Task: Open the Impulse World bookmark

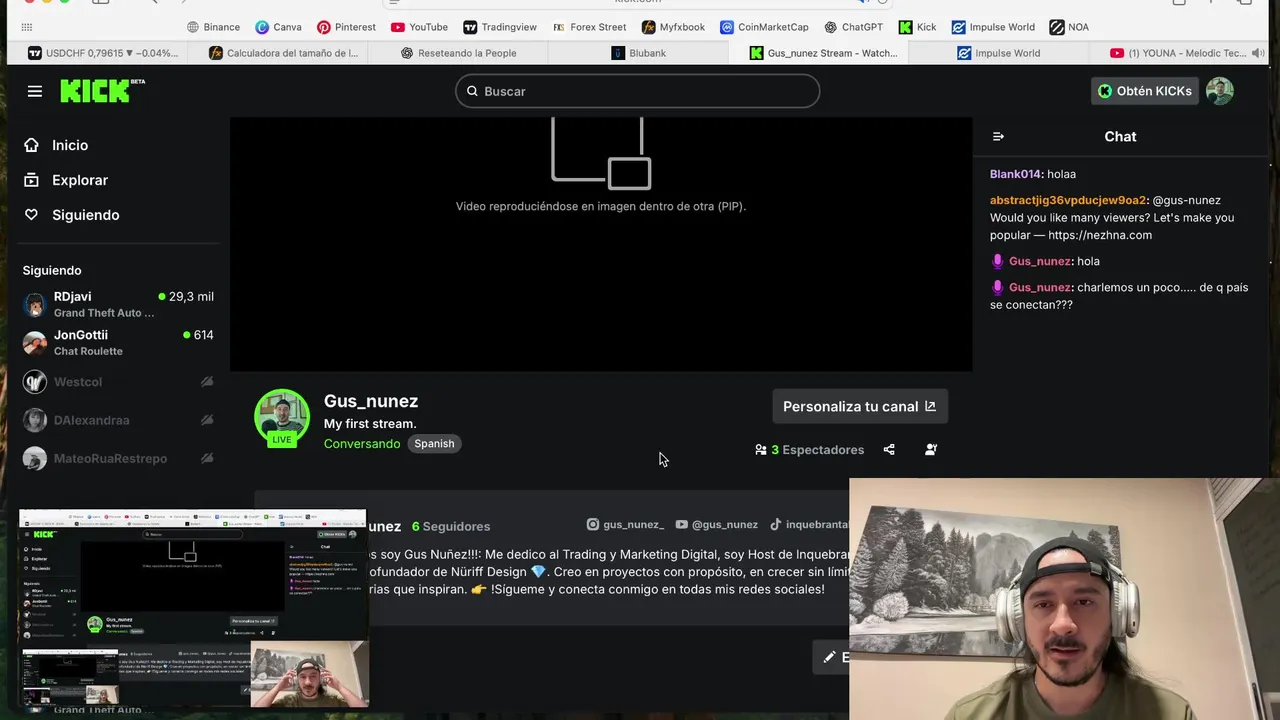Action: pyautogui.click(x=993, y=27)
